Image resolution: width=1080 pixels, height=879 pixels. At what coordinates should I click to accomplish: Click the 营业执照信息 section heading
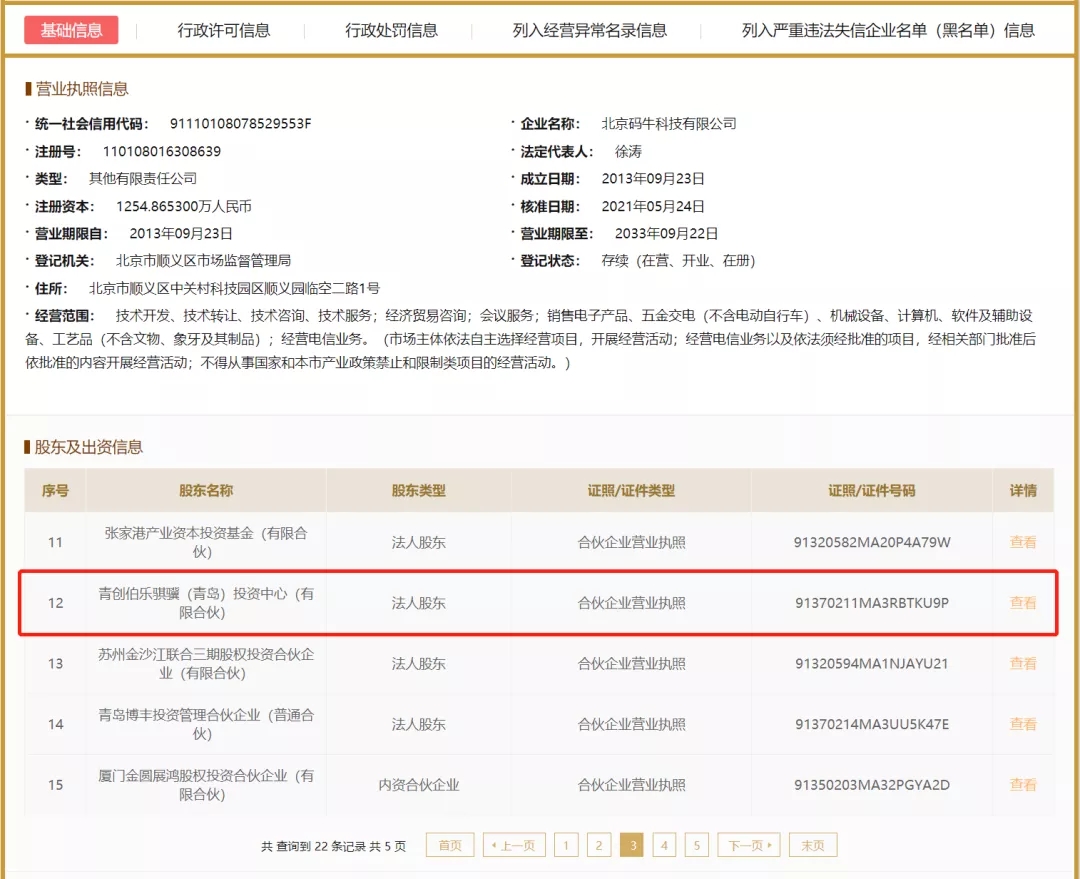[81, 89]
